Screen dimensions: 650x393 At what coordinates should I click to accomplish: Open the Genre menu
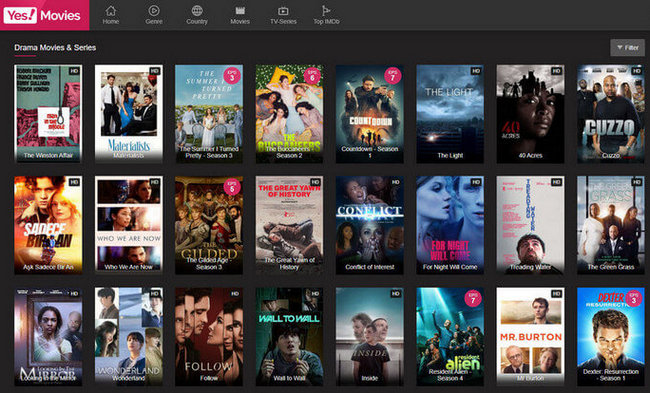154,15
